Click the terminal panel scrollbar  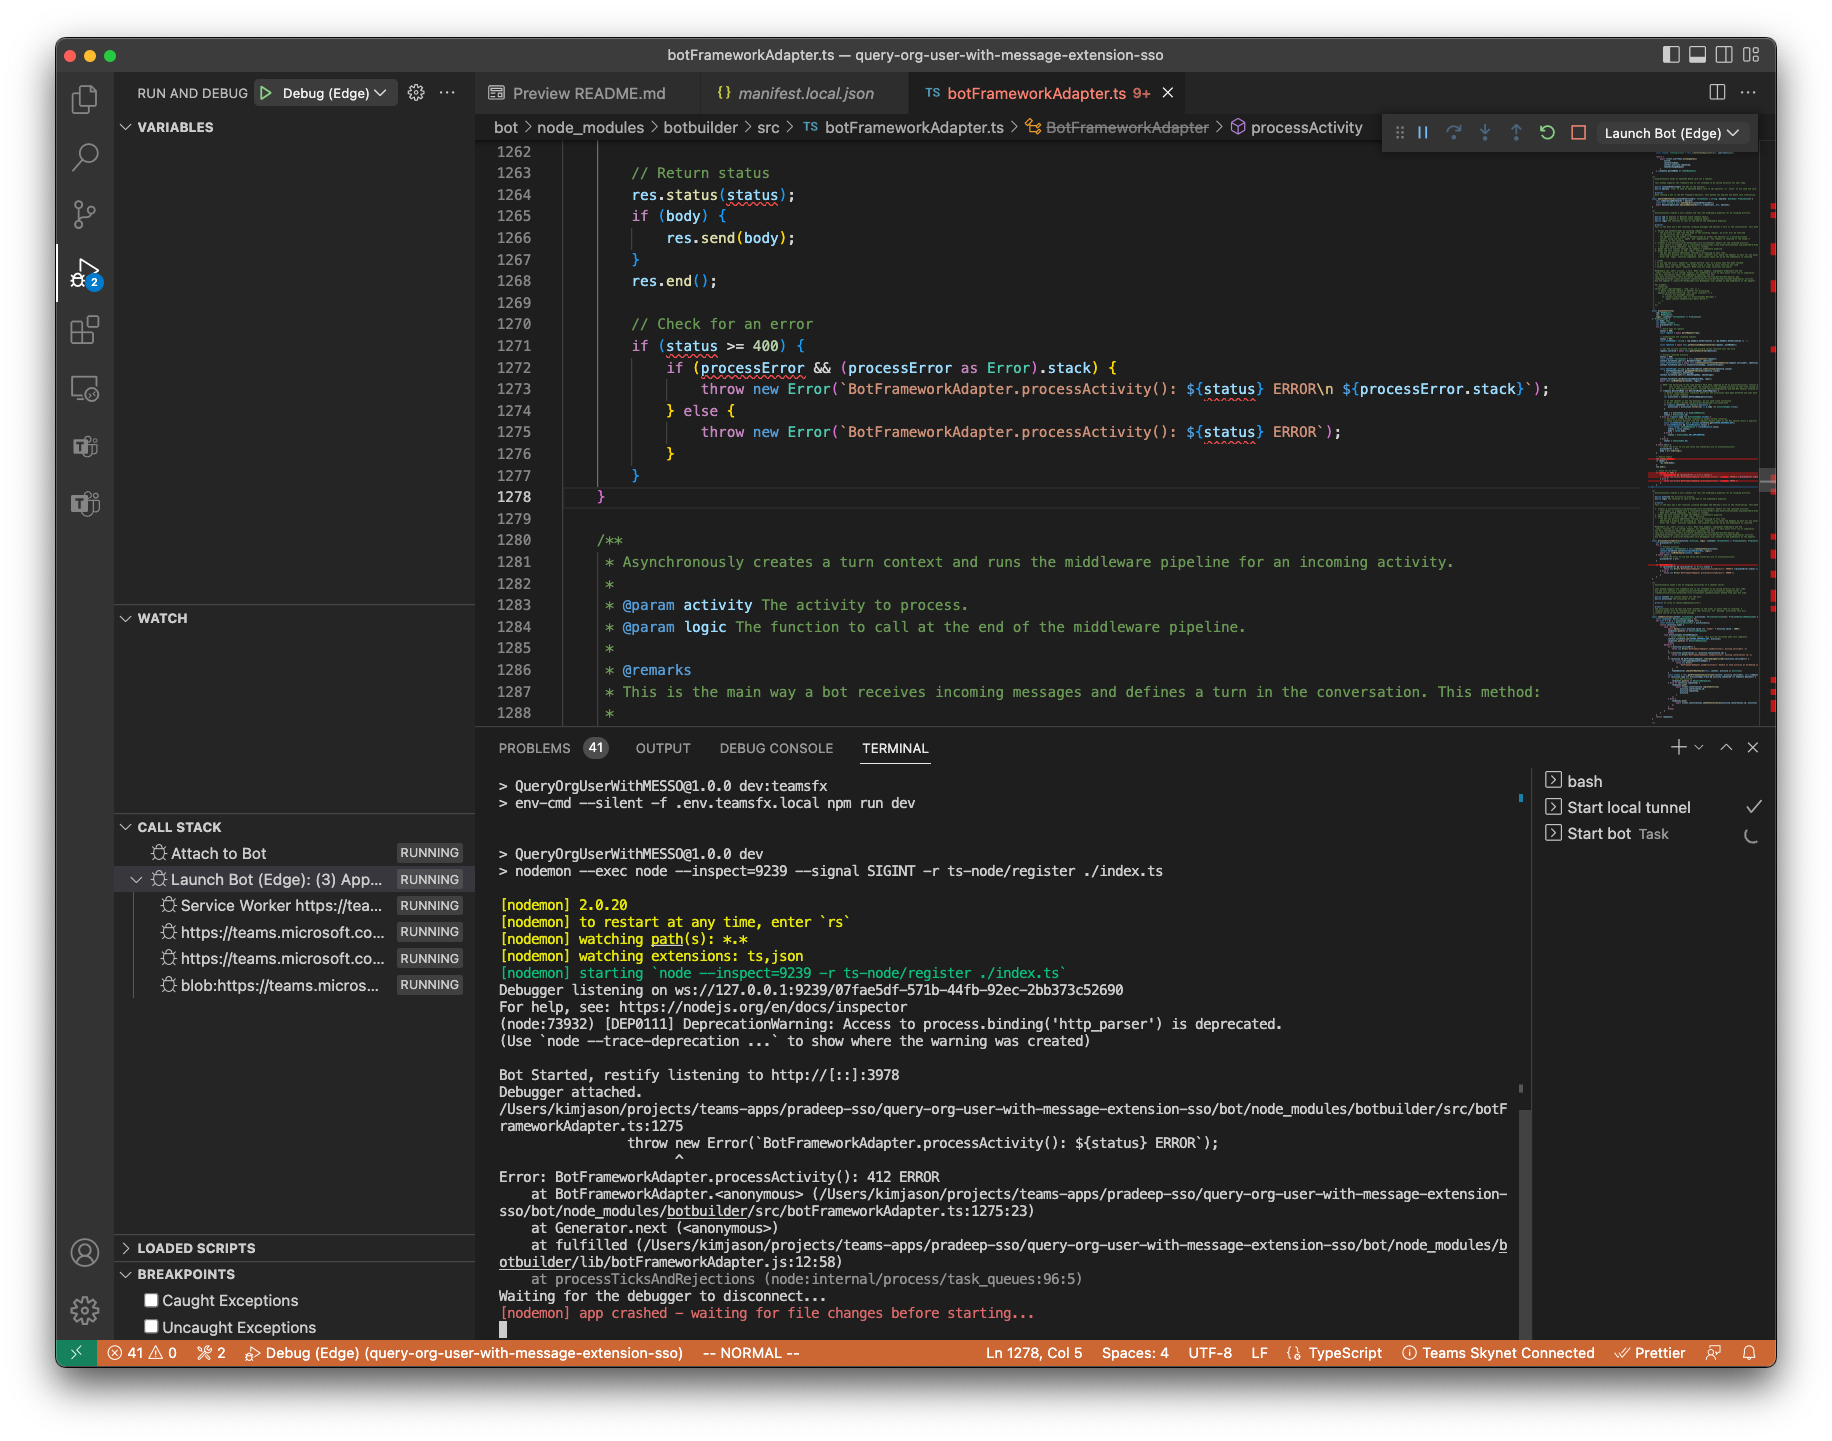coord(1524,1225)
